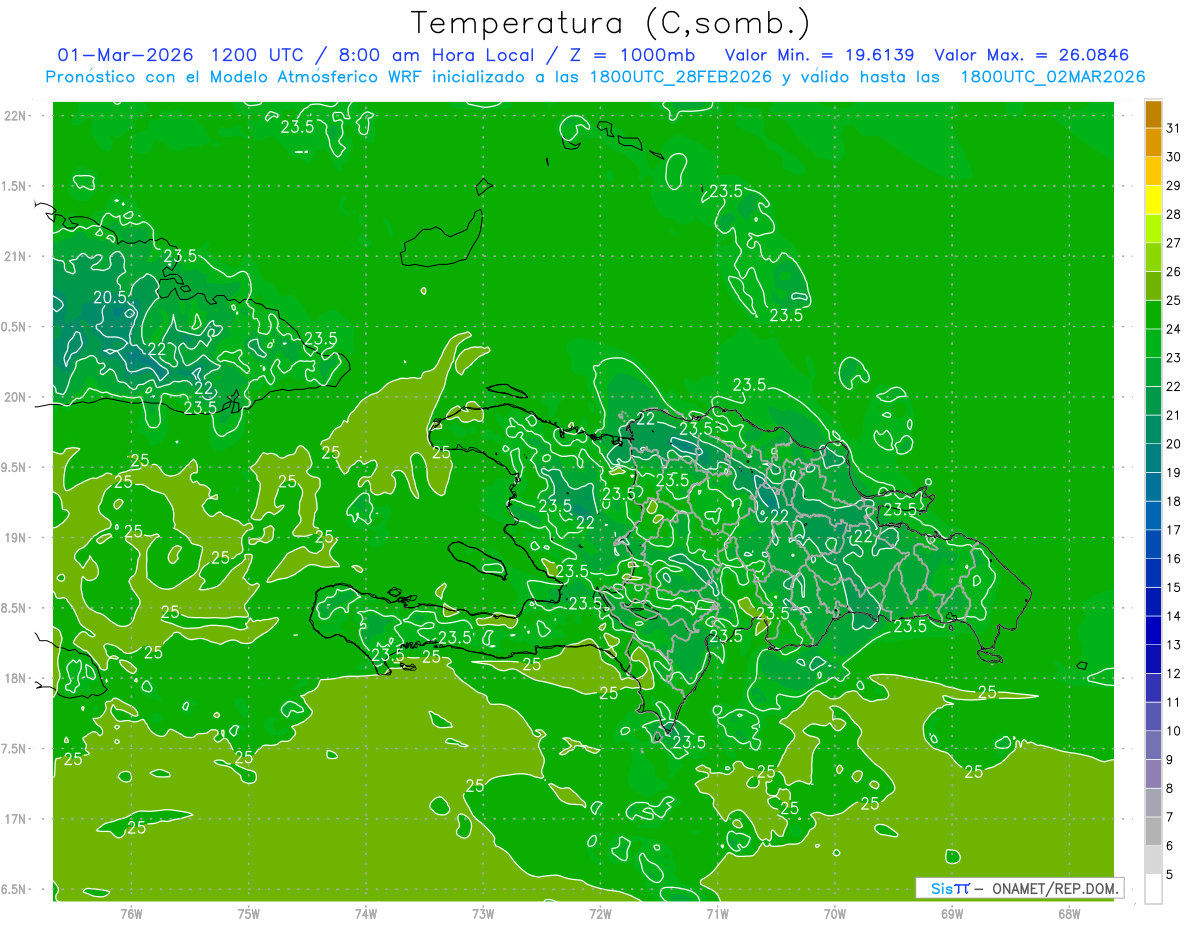This screenshot has width=1200, height=927.
Task: Click the title Temperatura (C,somb.)
Action: pyautogui.click(x=611, y=22)
